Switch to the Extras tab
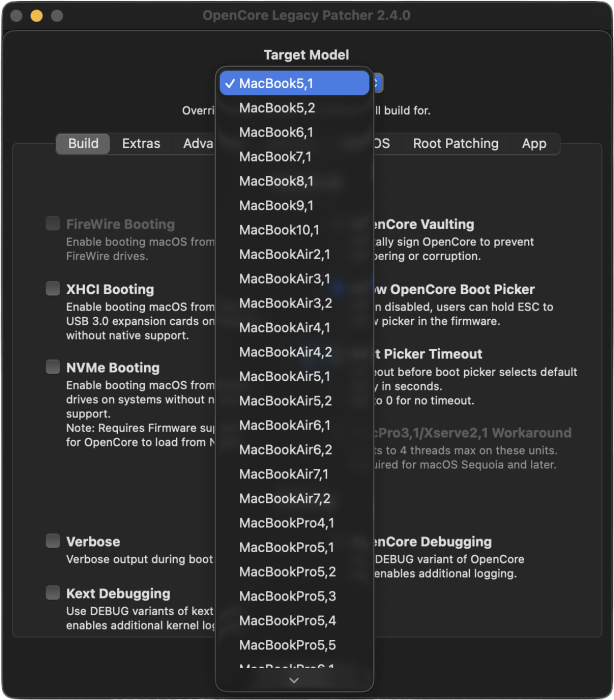 pos(141,144)
